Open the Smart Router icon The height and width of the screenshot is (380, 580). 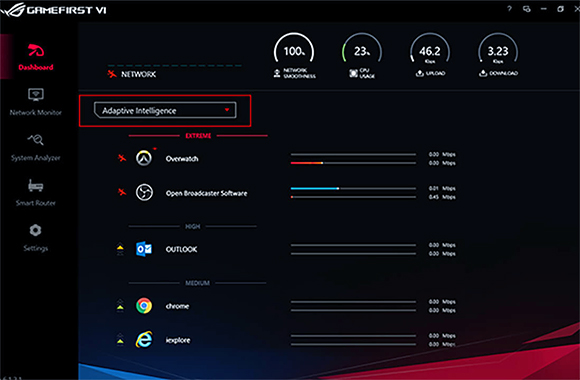point(36,185)
